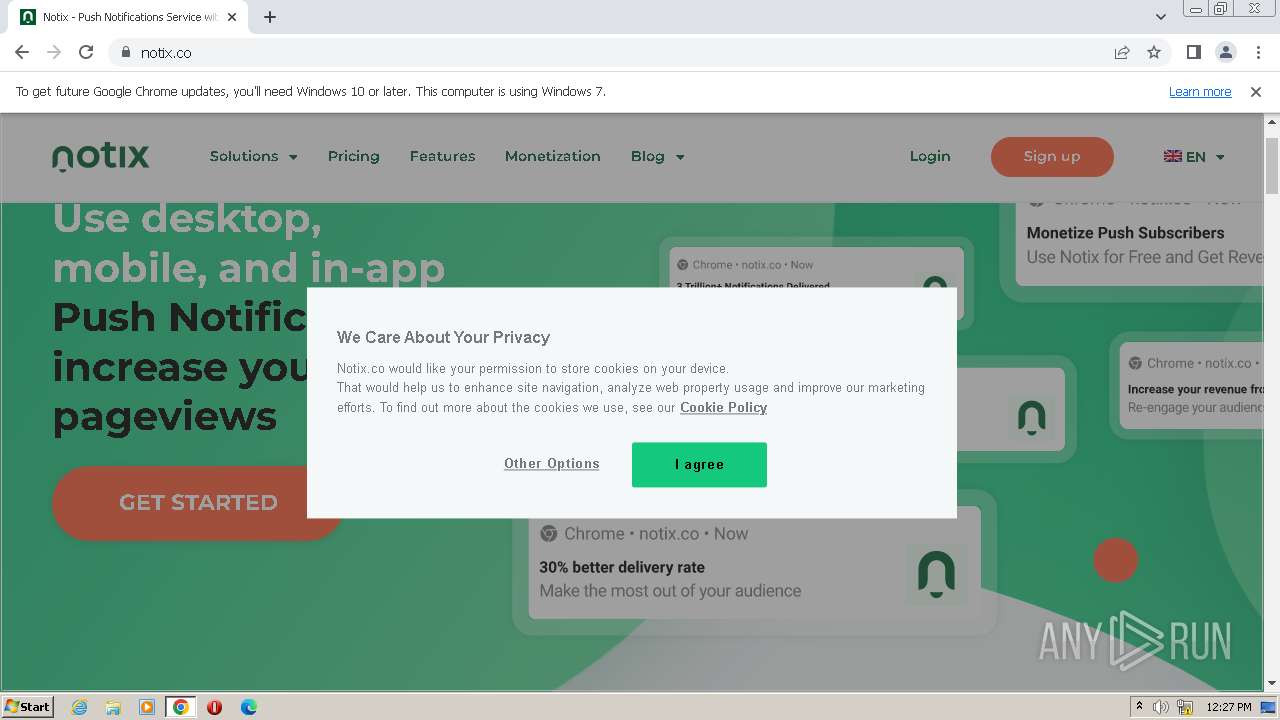Click the taskbar clock 12:27 PM
The image size is (1280, 720).
tap(1229, 707)
